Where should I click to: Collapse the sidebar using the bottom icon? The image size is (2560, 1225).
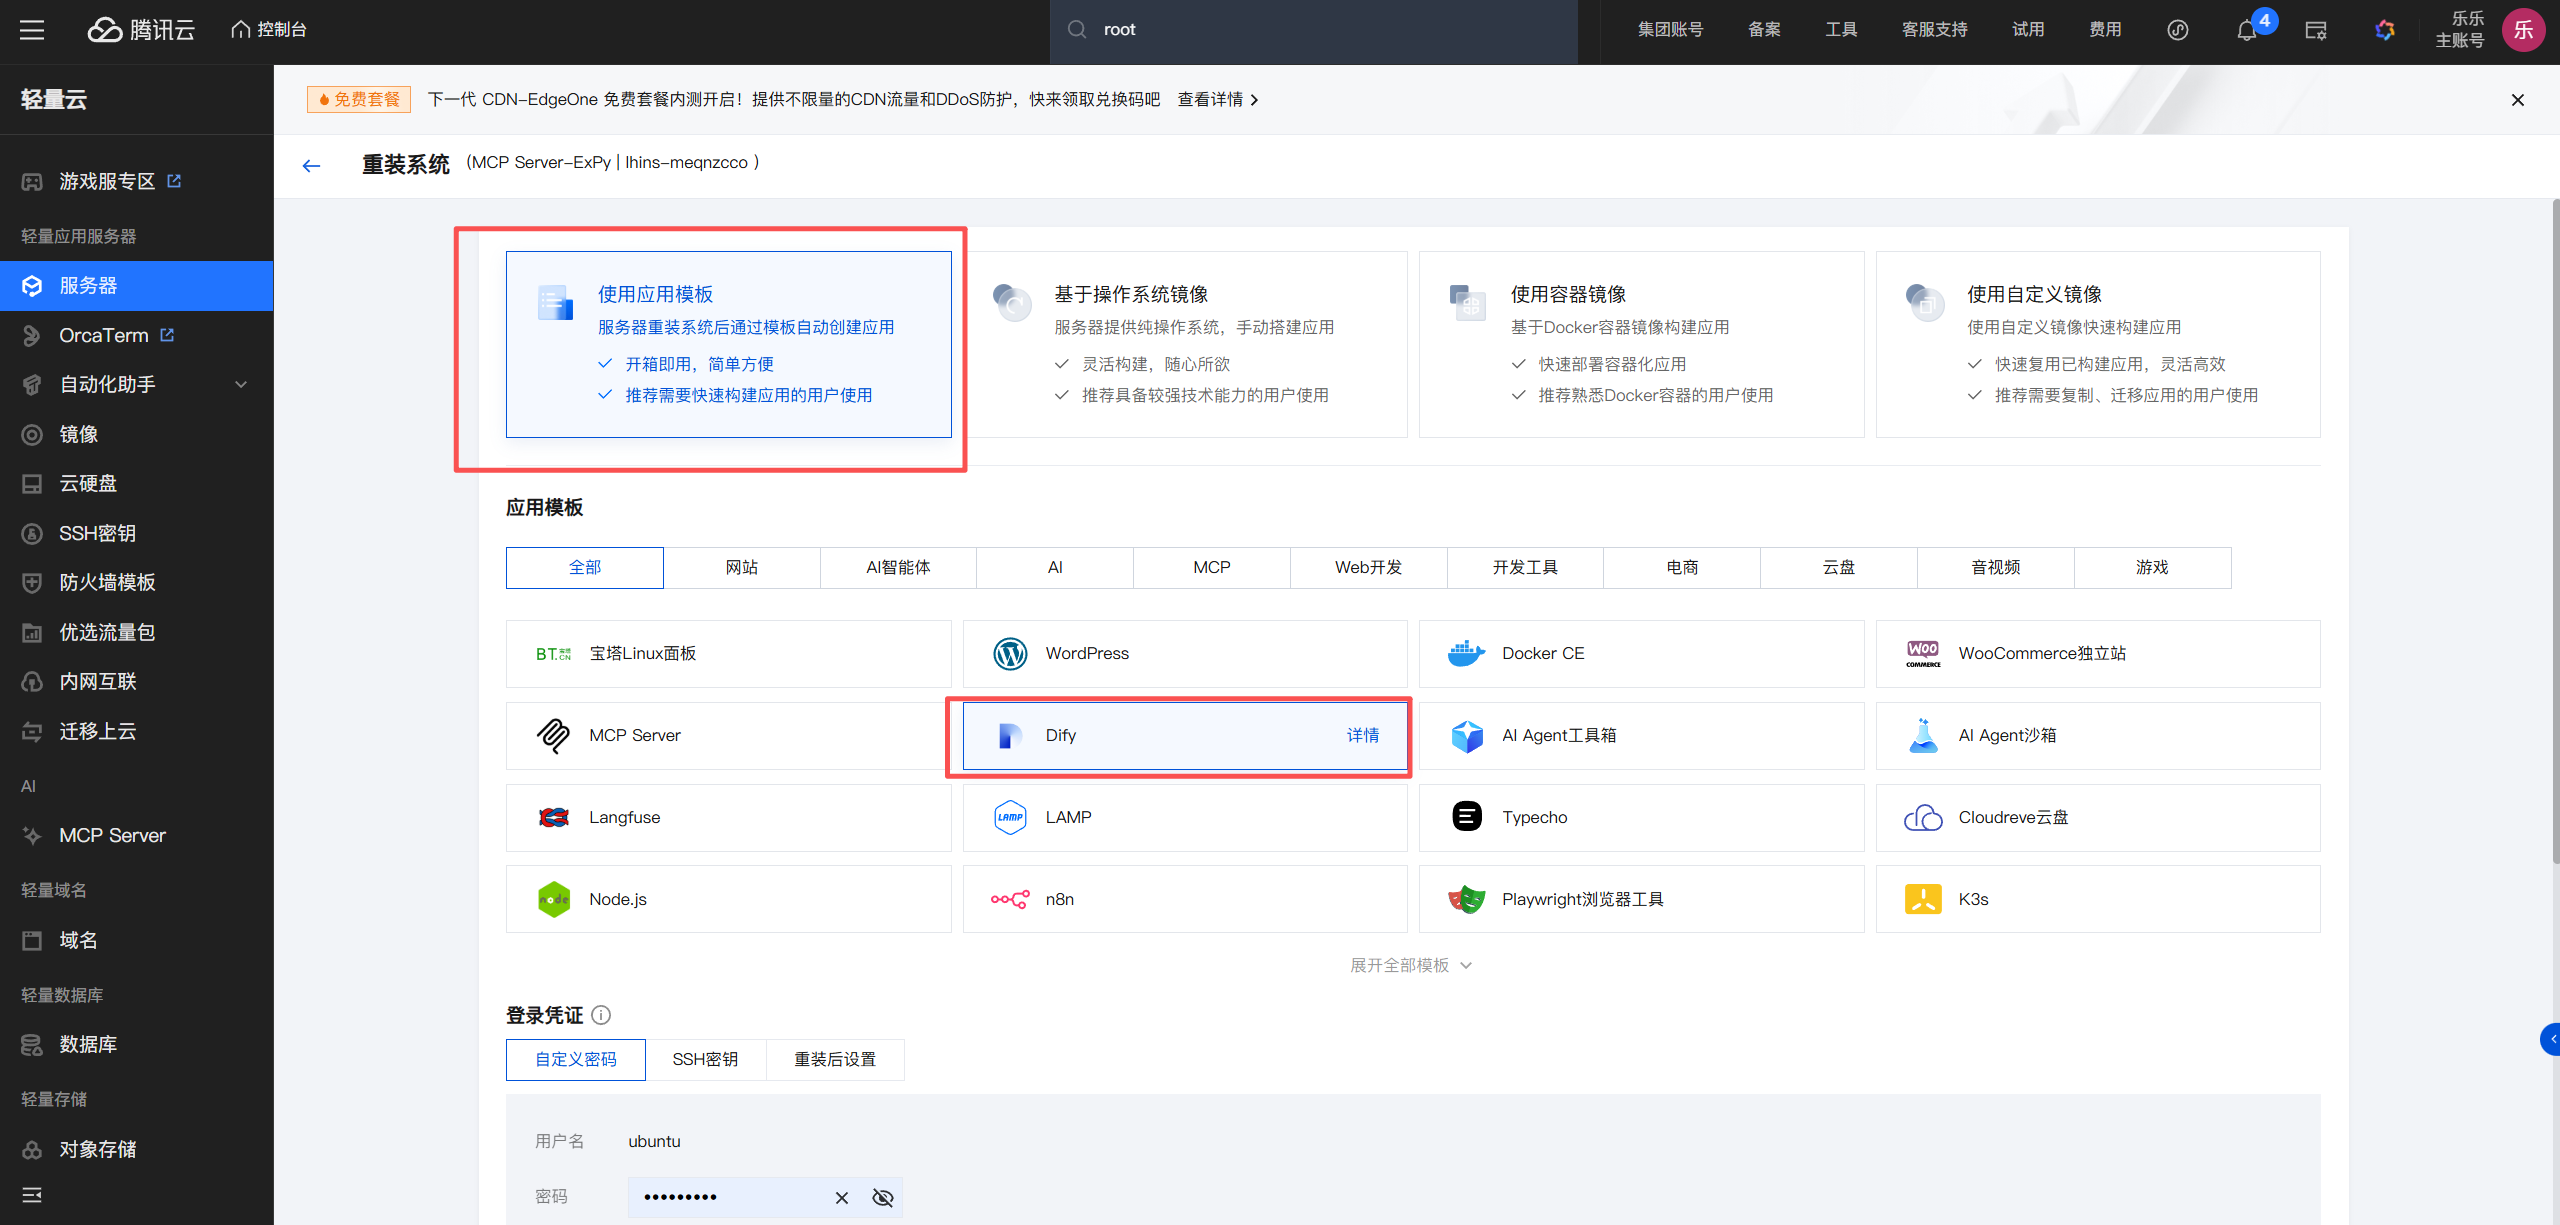click(x=32, y=1195)
